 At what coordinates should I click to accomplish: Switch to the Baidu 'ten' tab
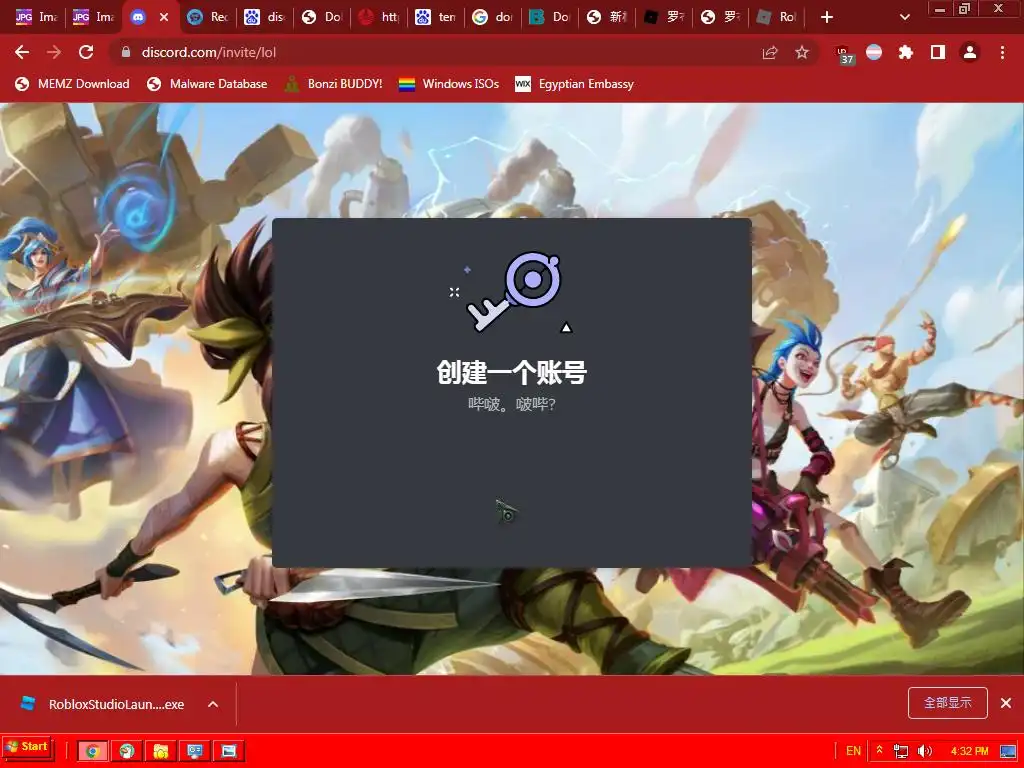(436, 17)
